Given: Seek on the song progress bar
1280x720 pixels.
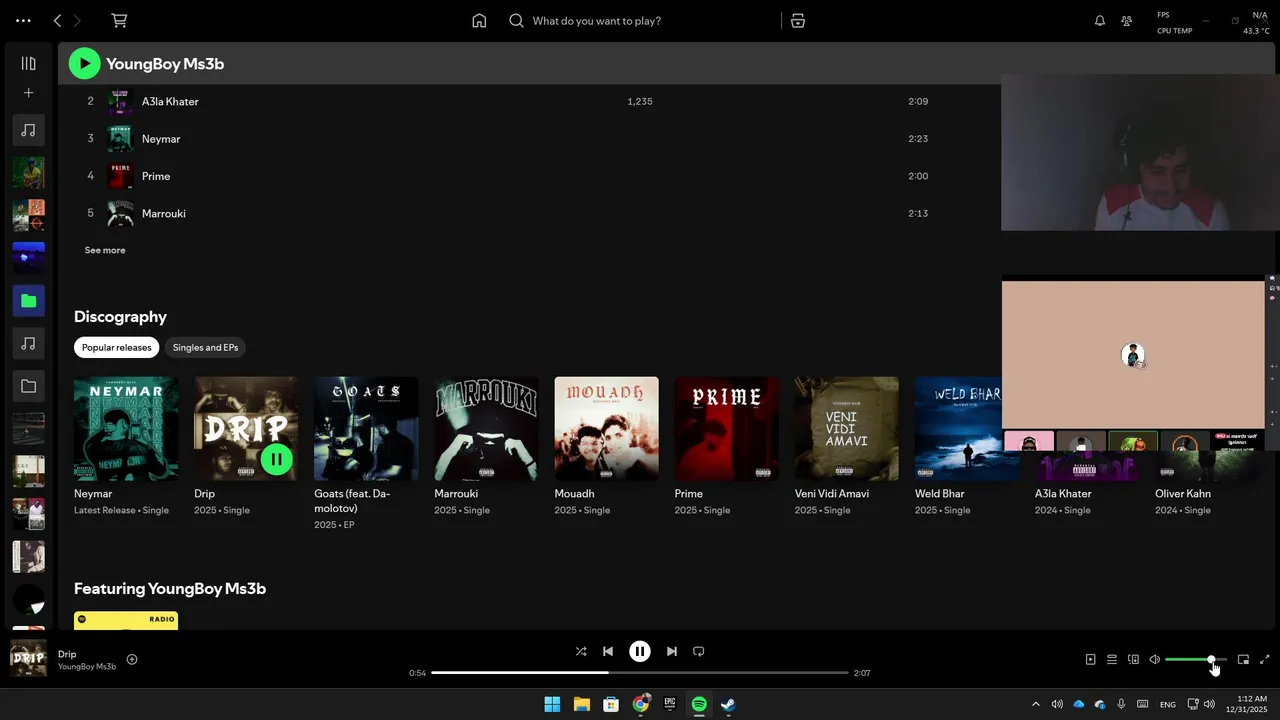Looking at the screenshot, I should pyautogui.click(x=640, y=673).
